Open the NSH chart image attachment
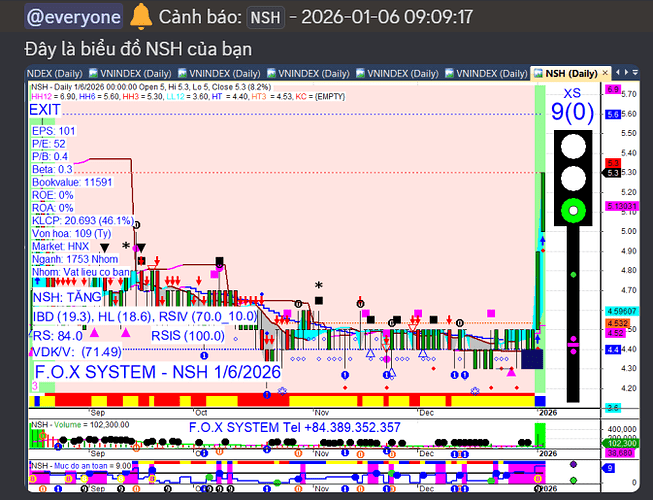 tap(332, 279)
